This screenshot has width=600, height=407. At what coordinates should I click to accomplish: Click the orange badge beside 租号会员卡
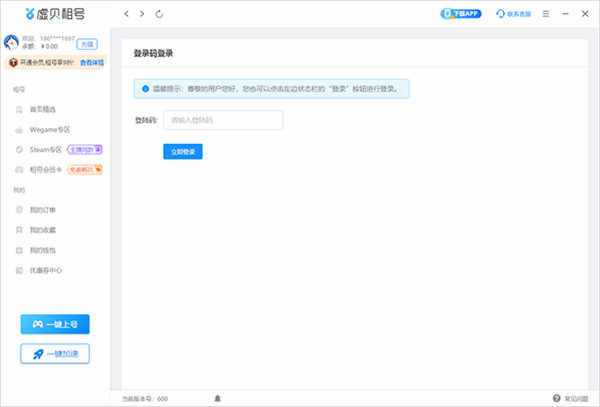click(x=85, y=169)
